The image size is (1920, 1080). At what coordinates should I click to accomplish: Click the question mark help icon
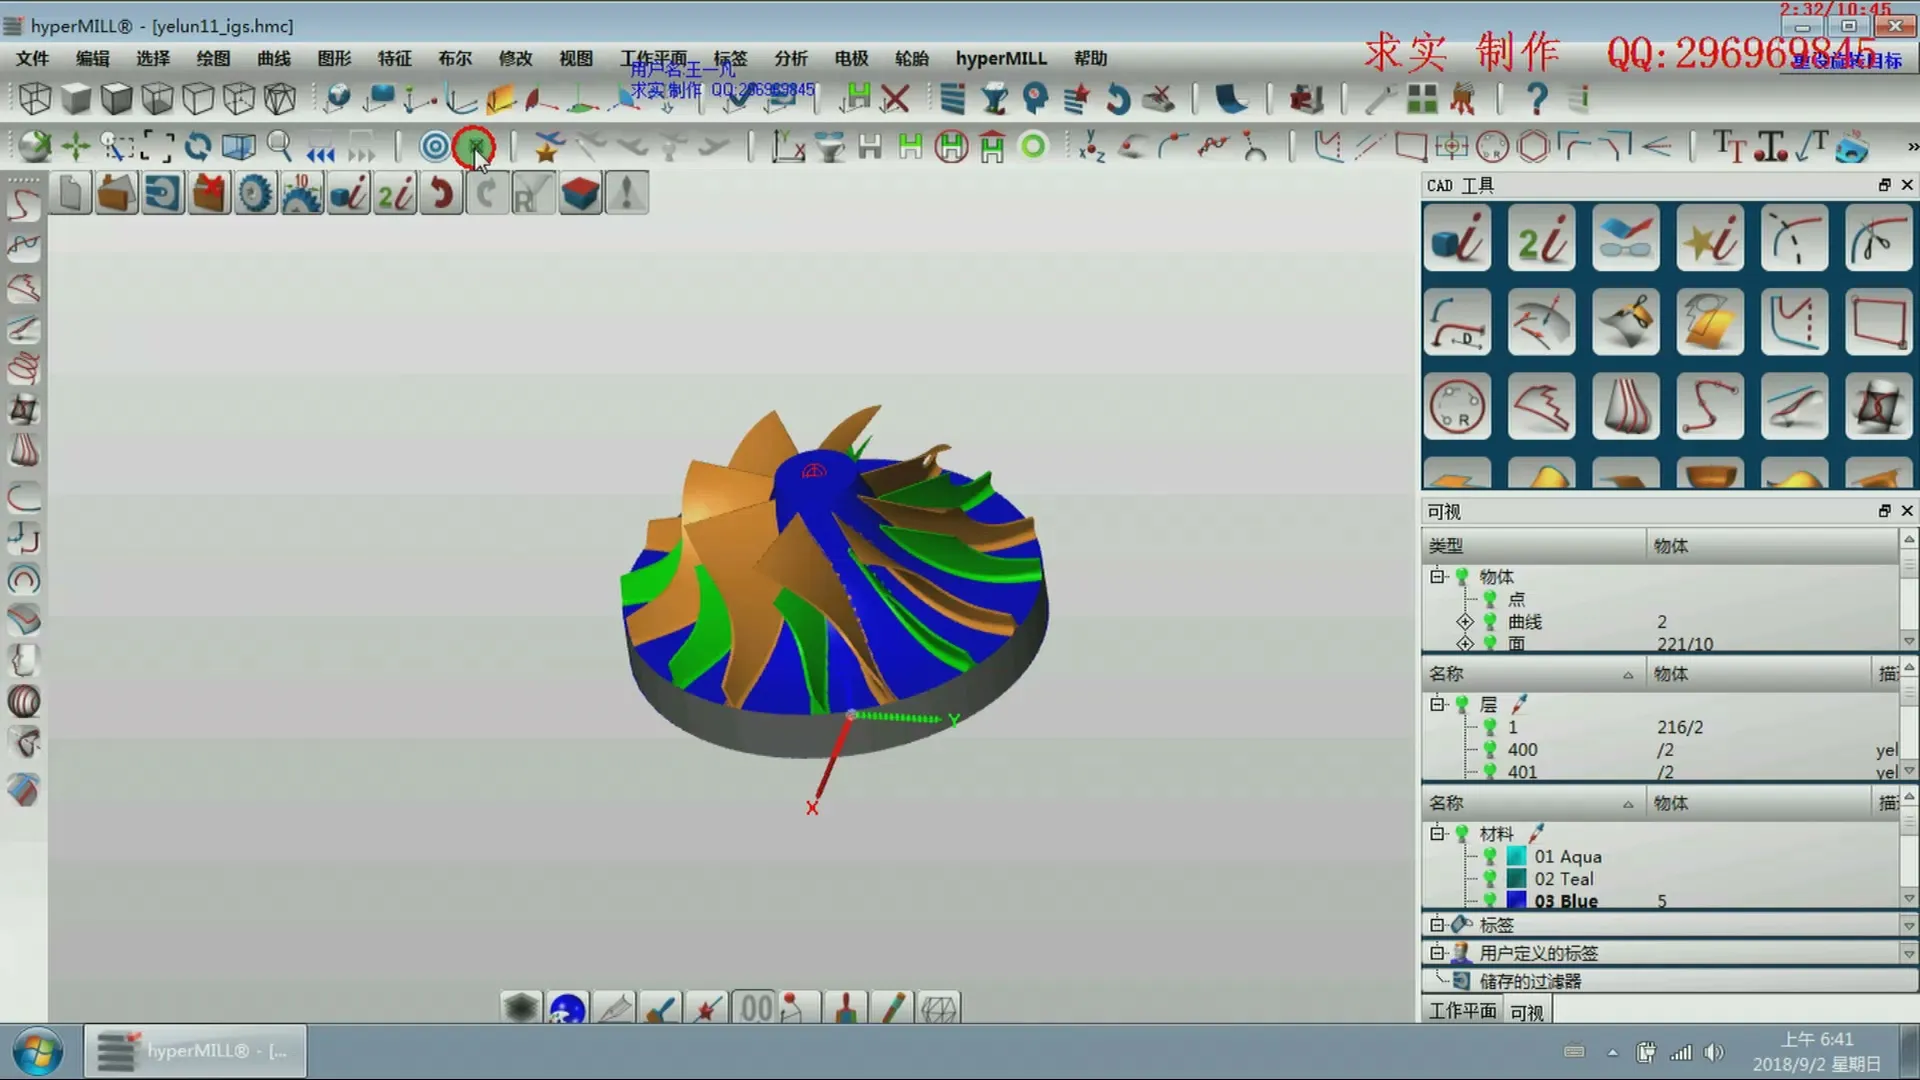click(1537, 98)
